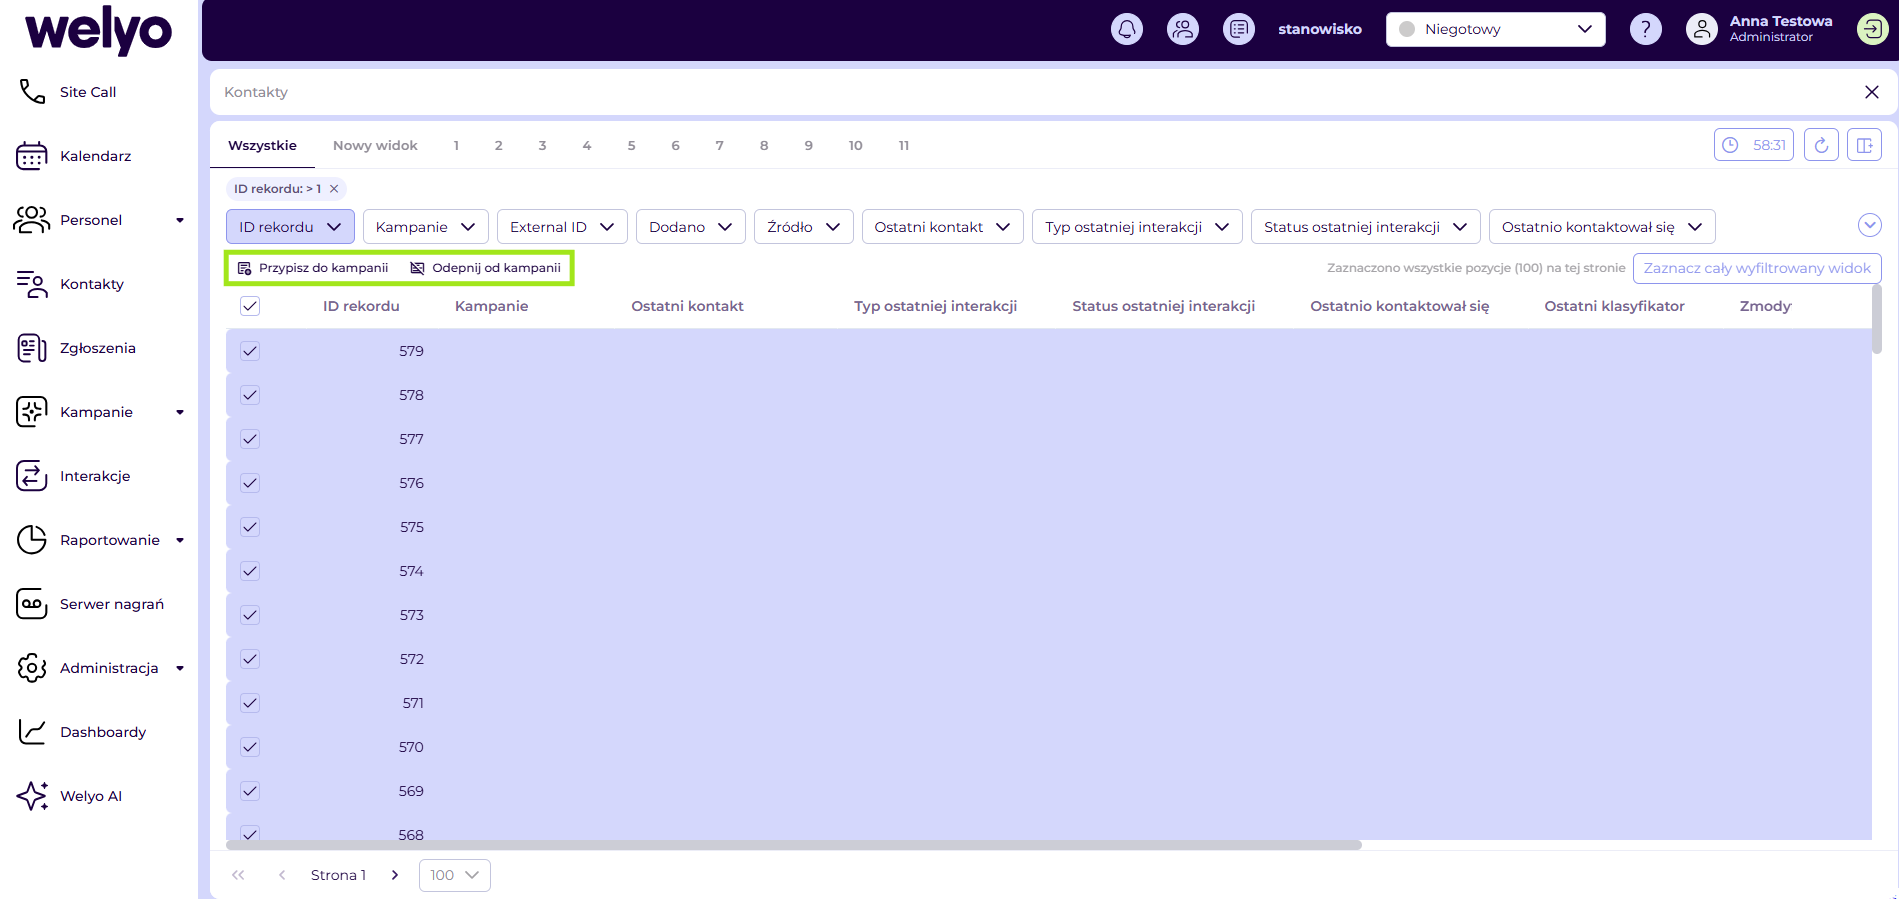The width and height of the screenshot is (1899, 899).
Task: Open the notifications bell icon
Action: (1127, 29)
